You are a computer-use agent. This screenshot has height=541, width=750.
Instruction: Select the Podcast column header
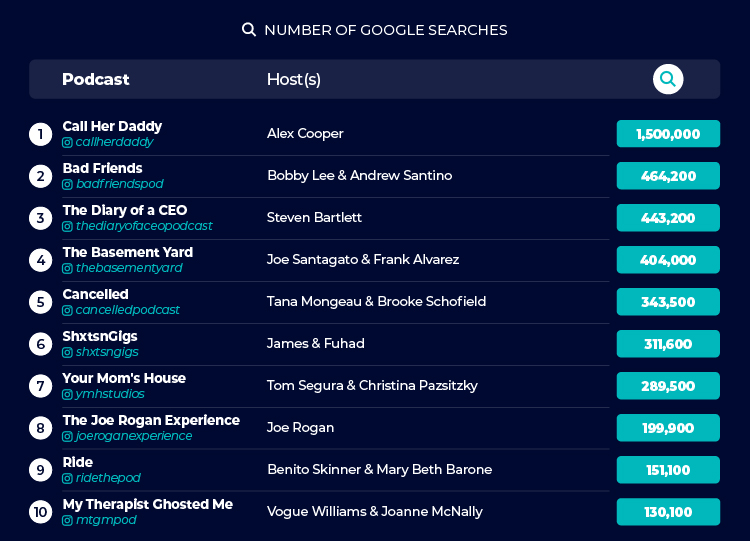coord(96,79)
